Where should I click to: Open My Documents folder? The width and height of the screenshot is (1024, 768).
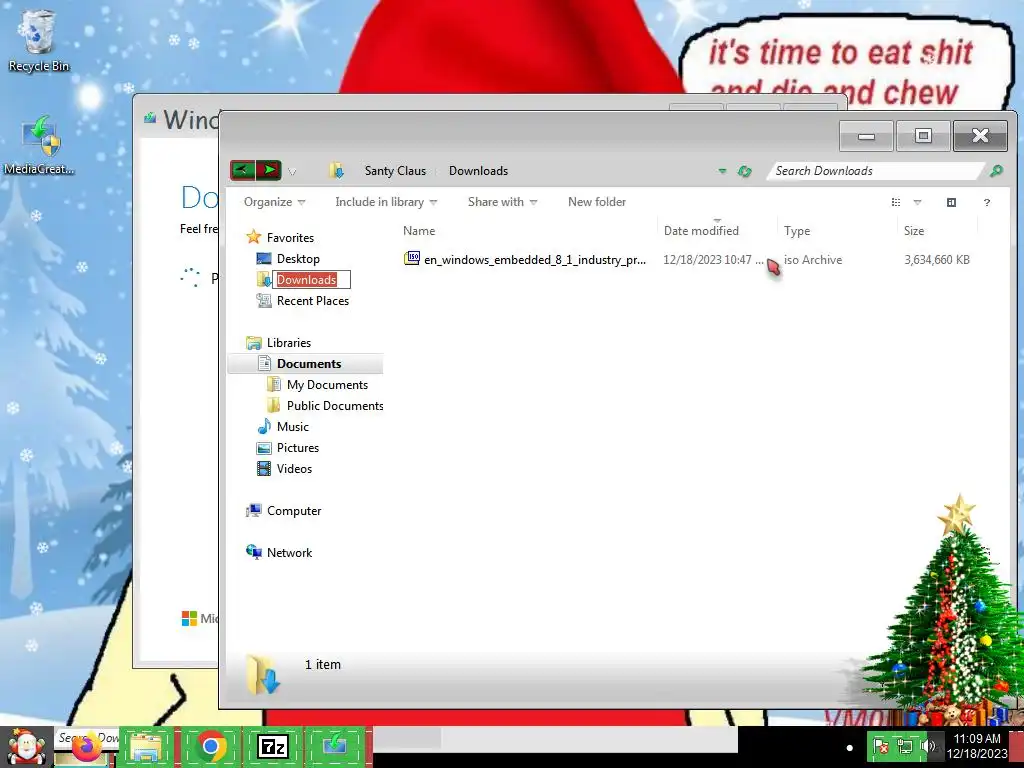(327, 385)
